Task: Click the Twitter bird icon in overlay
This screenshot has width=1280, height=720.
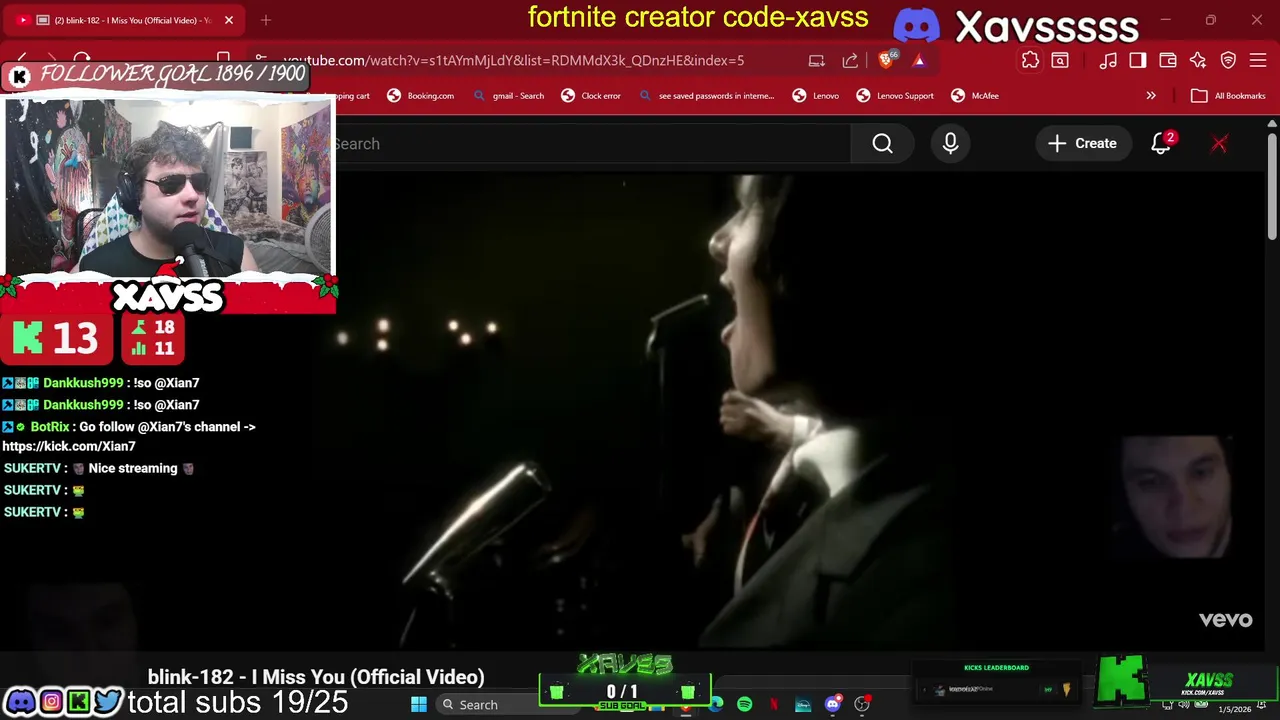Action: (x=108, y=702)
